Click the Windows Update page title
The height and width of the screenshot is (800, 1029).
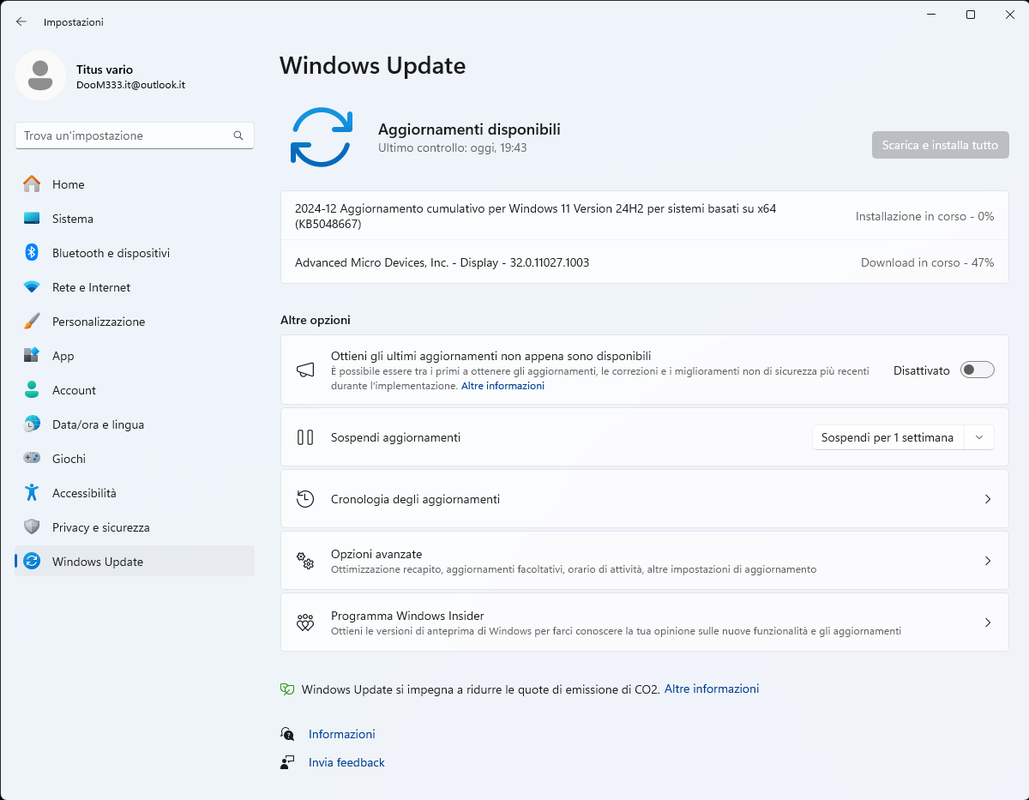pos(373,66)
